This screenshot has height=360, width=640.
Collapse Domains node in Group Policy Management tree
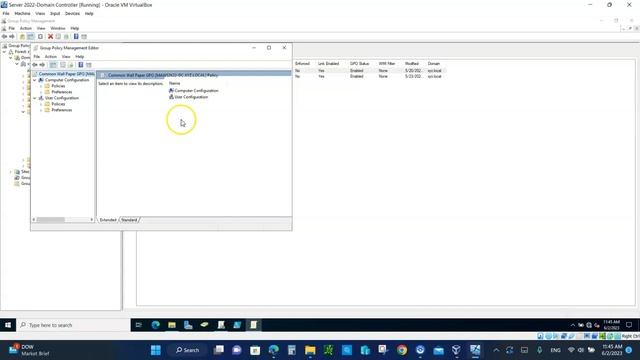11,58
